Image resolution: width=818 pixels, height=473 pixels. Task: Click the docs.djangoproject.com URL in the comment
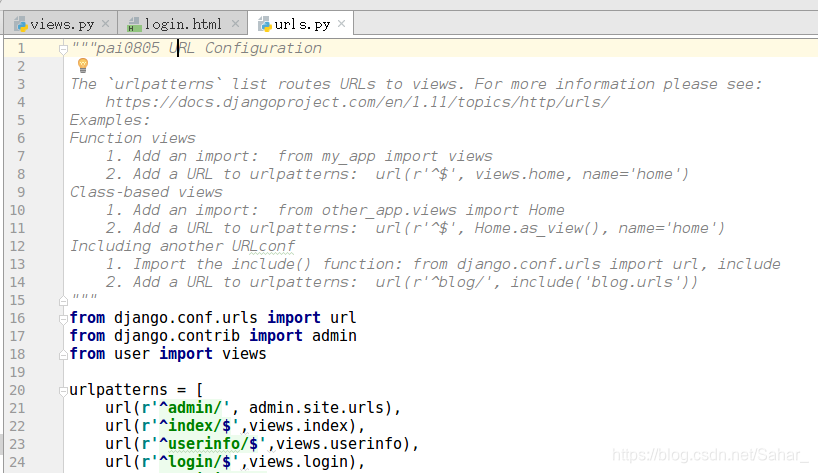[x=357, y=102]
